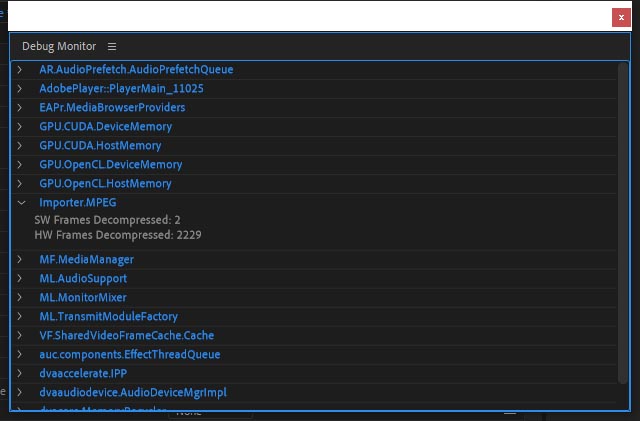Select the ML.AudioSupport entry
The height and width of the screenshot is (421, 640).
83,278
